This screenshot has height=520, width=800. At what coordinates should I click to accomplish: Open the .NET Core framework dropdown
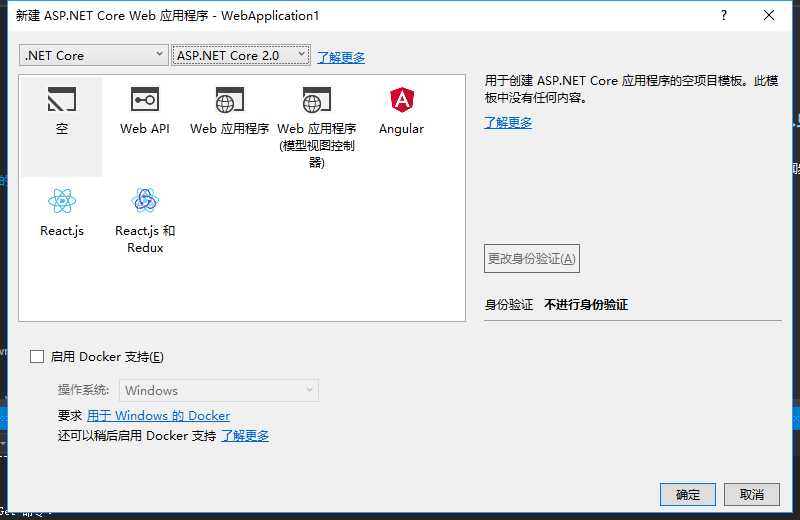(x=94, y=55)
